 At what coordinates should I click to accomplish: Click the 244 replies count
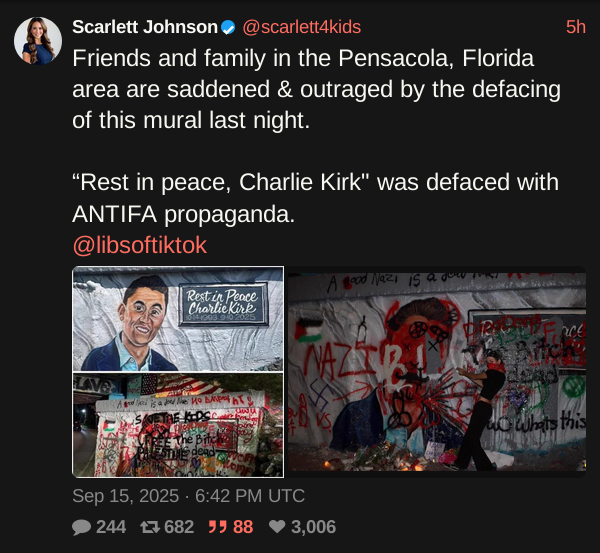point(111,527)
